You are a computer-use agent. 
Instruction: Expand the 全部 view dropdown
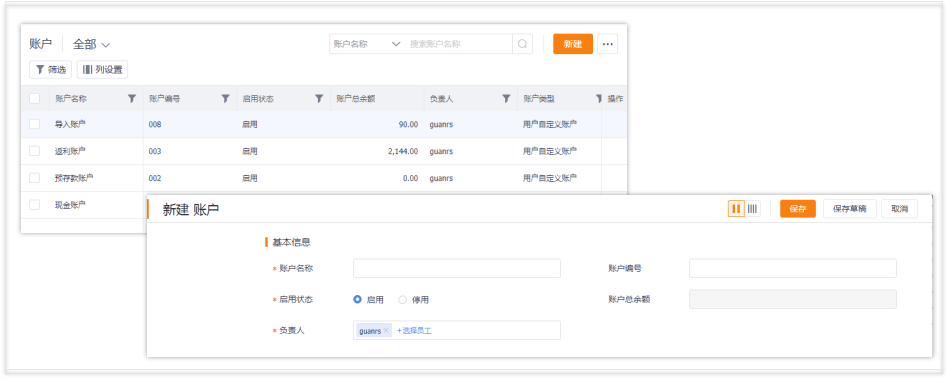tap(91, 44)
